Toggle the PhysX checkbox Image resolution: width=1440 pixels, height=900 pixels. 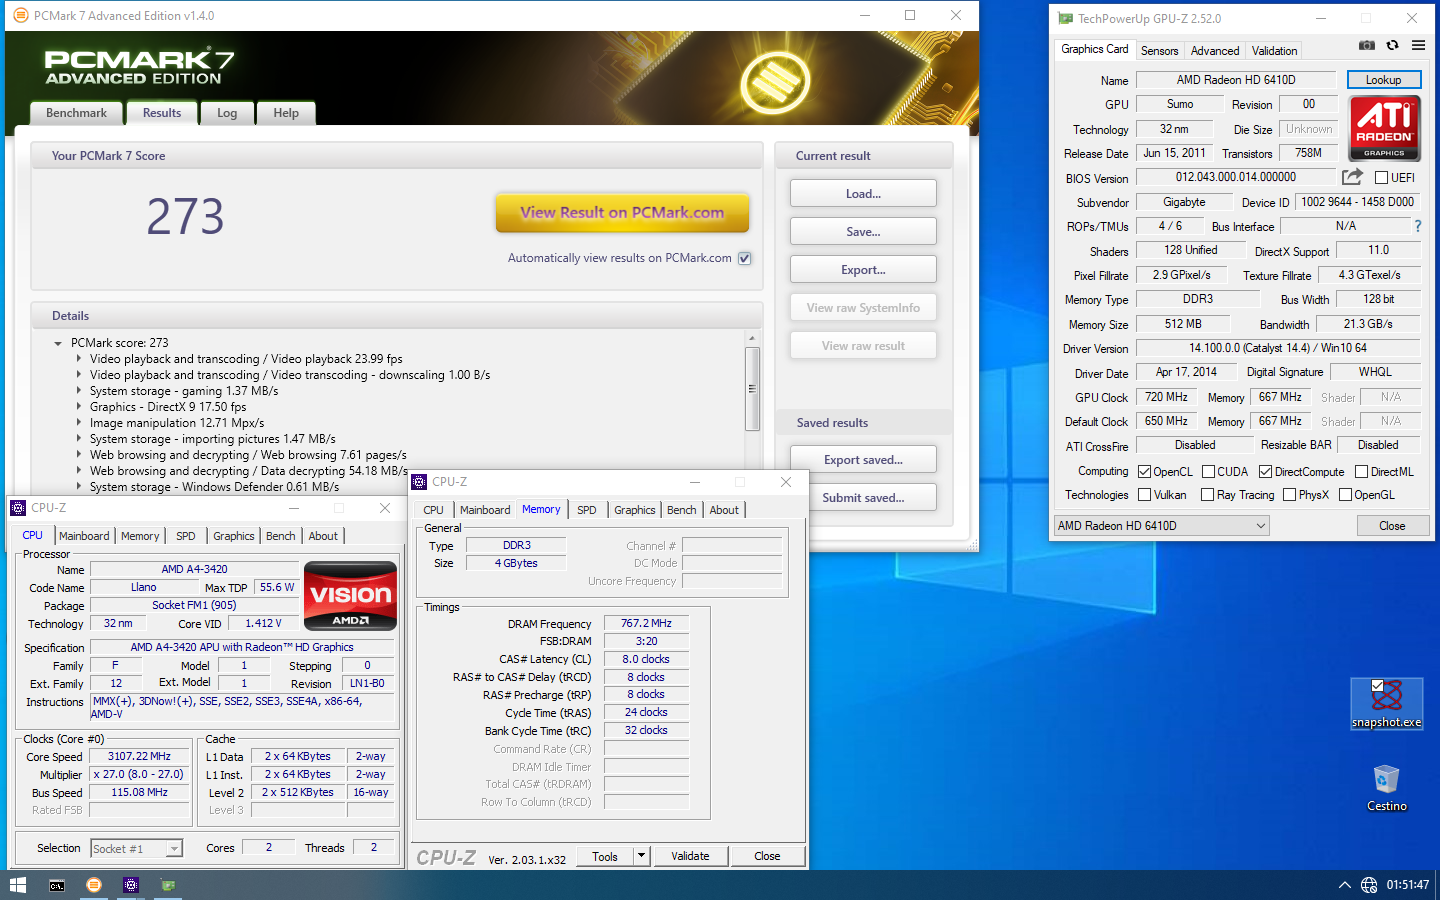[x=1289, y=495]
